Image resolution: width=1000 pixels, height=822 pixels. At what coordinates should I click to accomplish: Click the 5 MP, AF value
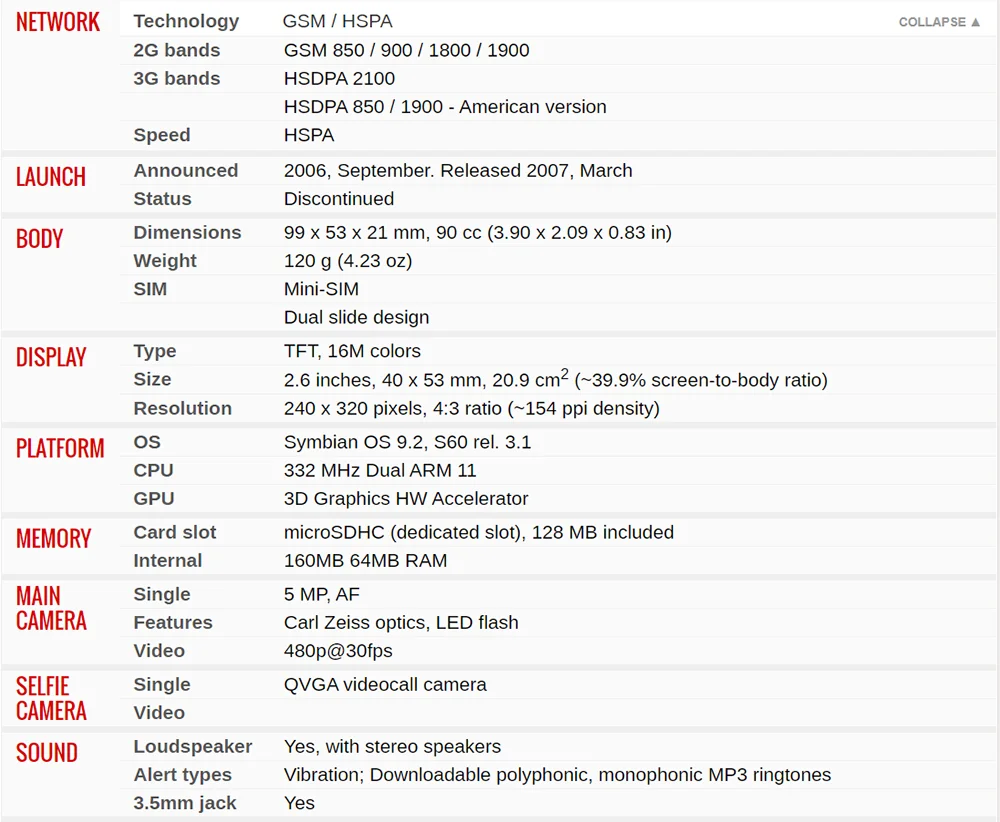[321, 594]
